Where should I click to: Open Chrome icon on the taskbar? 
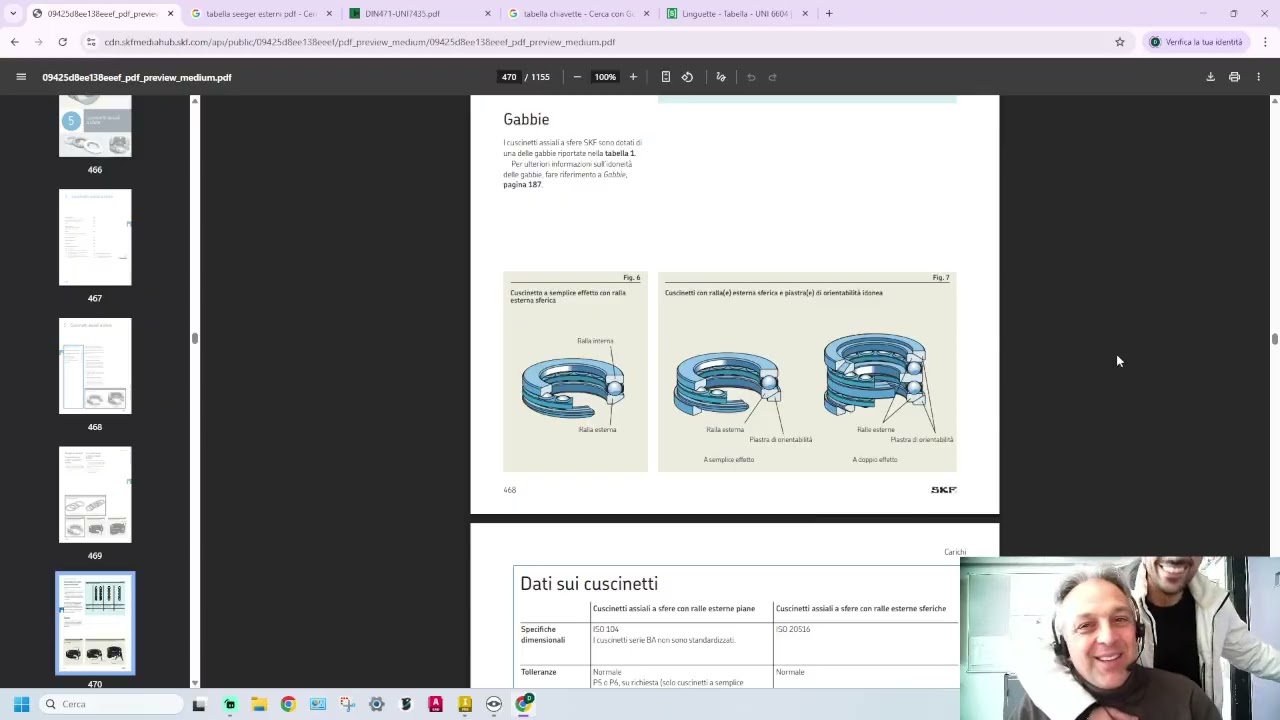(288, 704)
